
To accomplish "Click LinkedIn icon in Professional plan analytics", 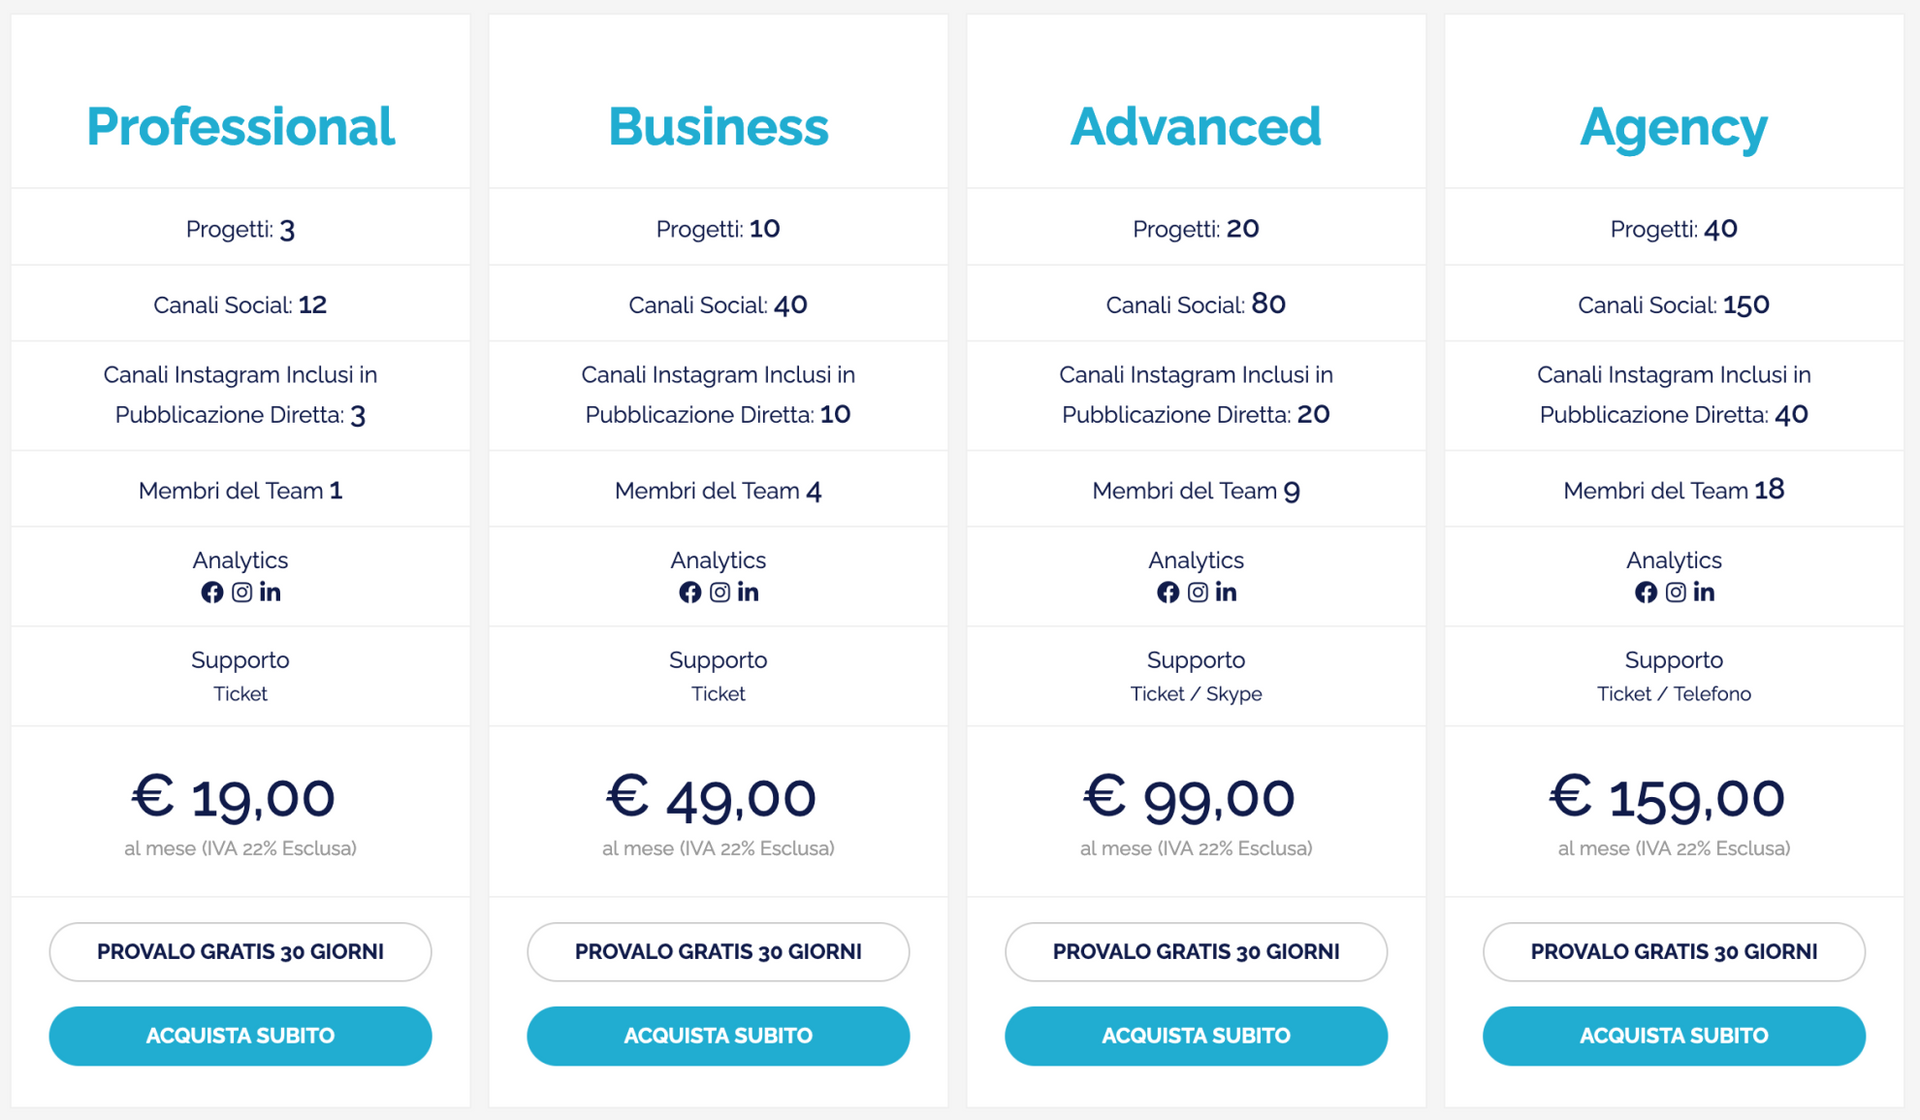I will [270, 592].
